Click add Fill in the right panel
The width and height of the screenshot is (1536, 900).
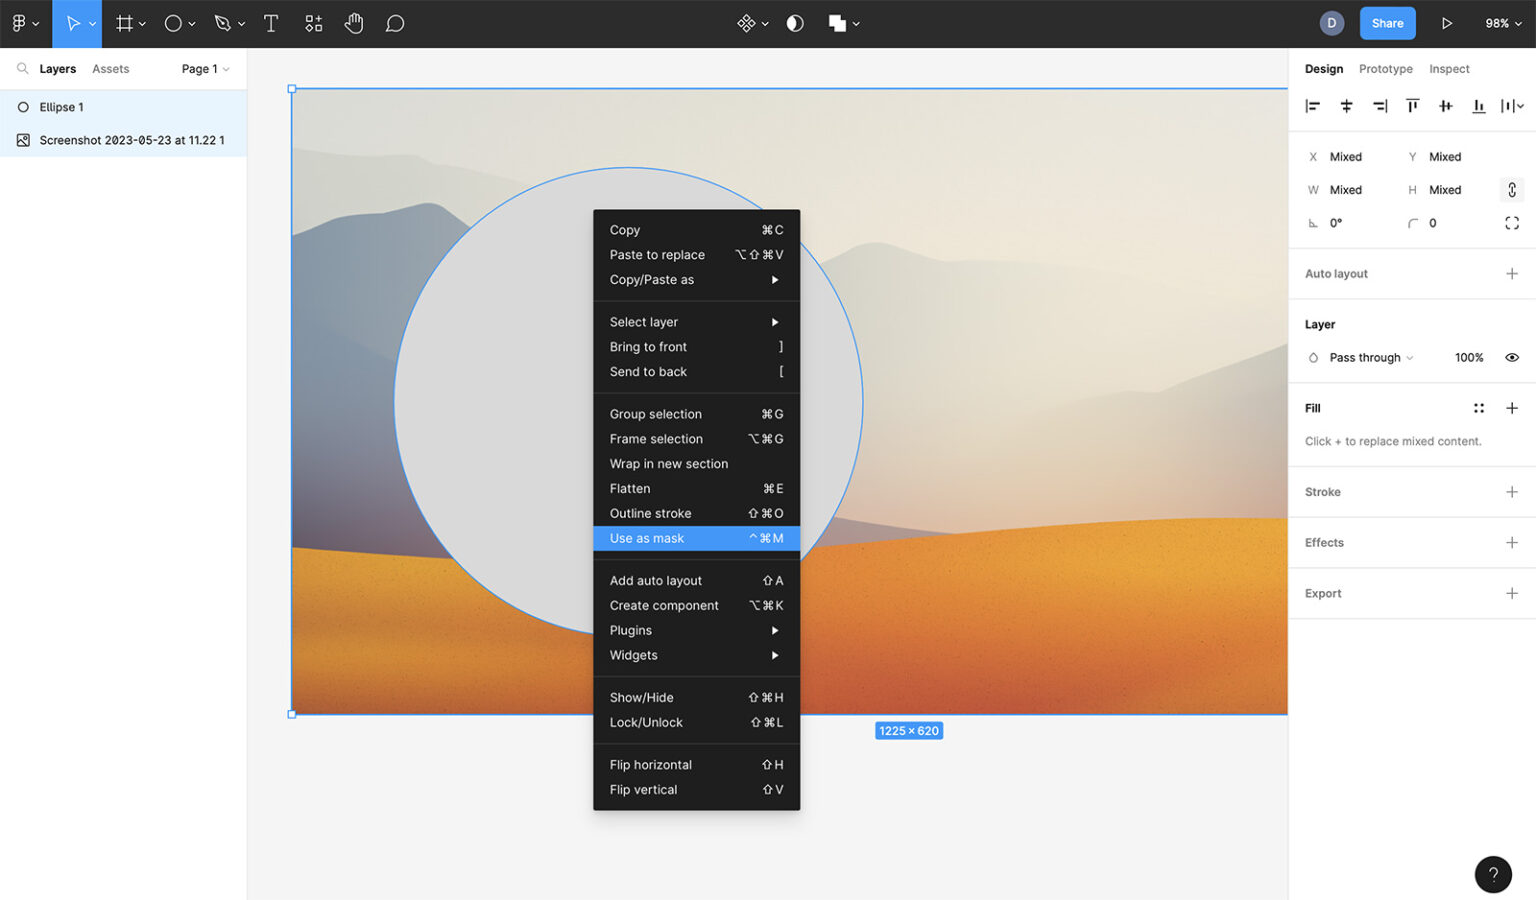1512,408
